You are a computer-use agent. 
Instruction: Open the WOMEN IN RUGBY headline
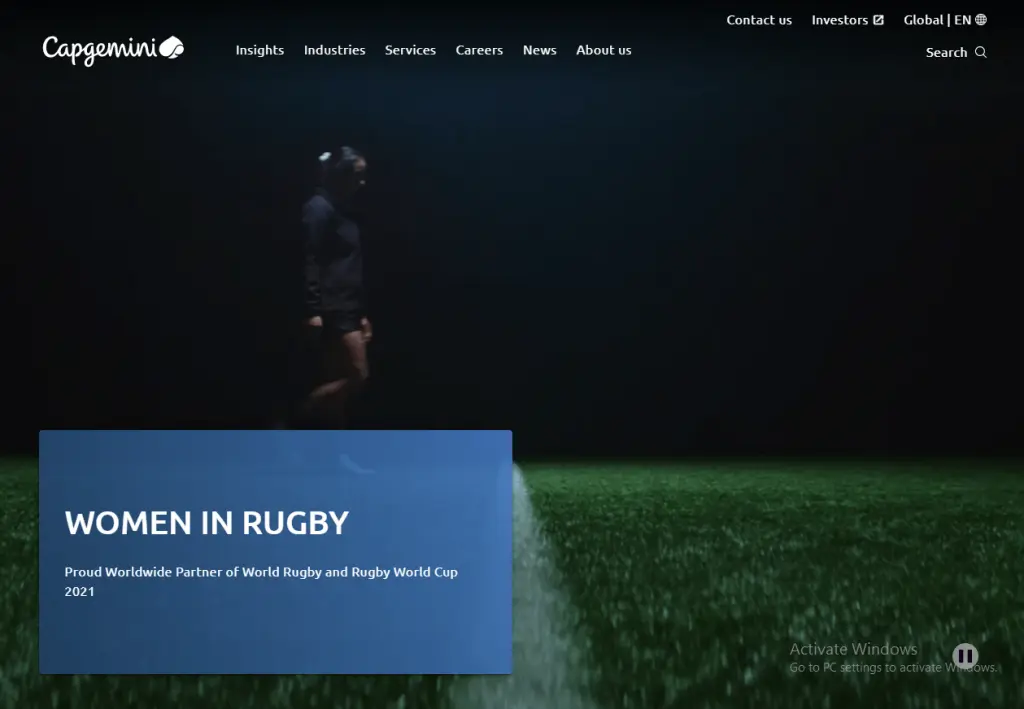tap(206, 523)
